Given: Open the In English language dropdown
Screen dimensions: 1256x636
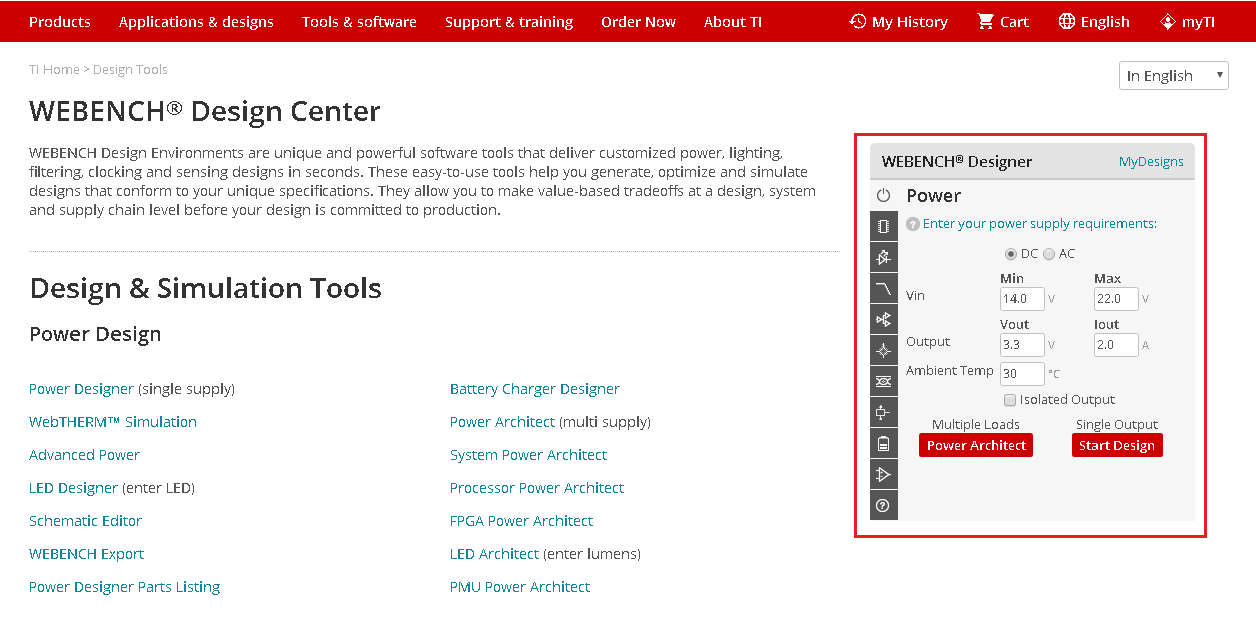Looking at the screenshot, I should click(x=1174, y=75).
